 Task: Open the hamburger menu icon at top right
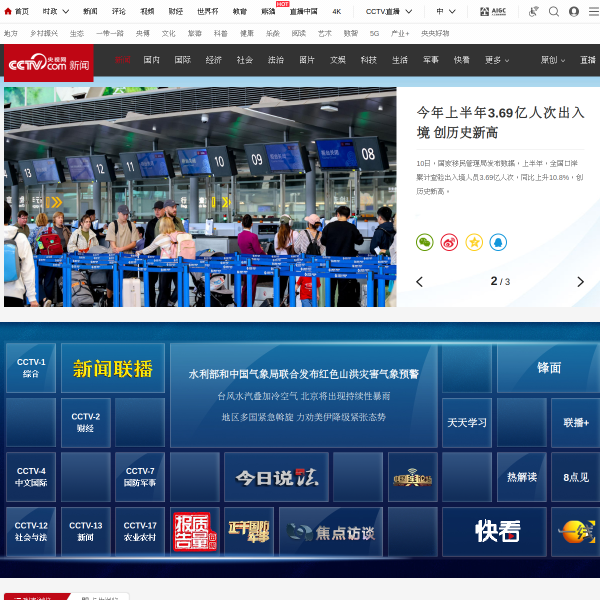(x=594, y=11)
